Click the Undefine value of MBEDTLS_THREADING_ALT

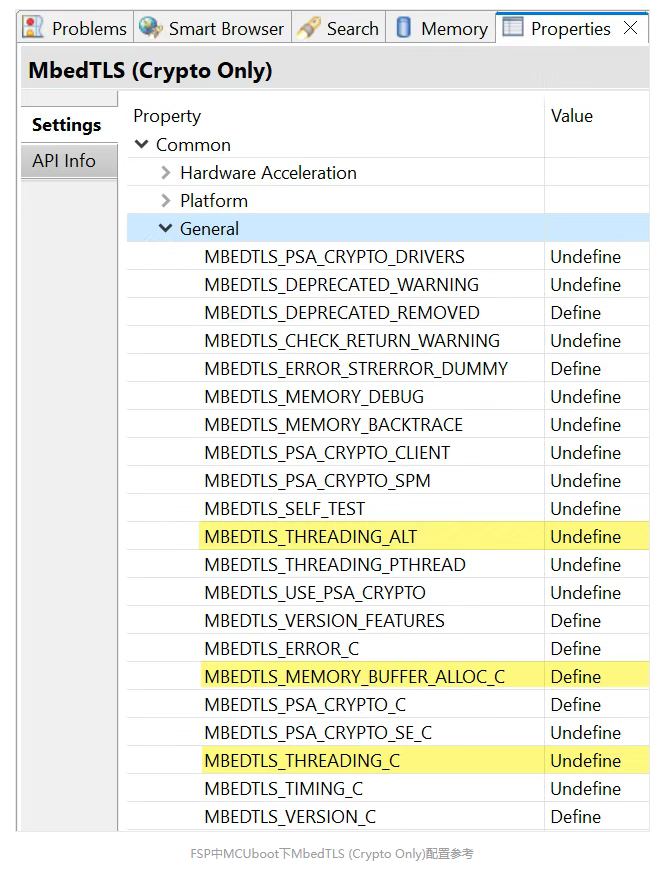coord(586,536)
